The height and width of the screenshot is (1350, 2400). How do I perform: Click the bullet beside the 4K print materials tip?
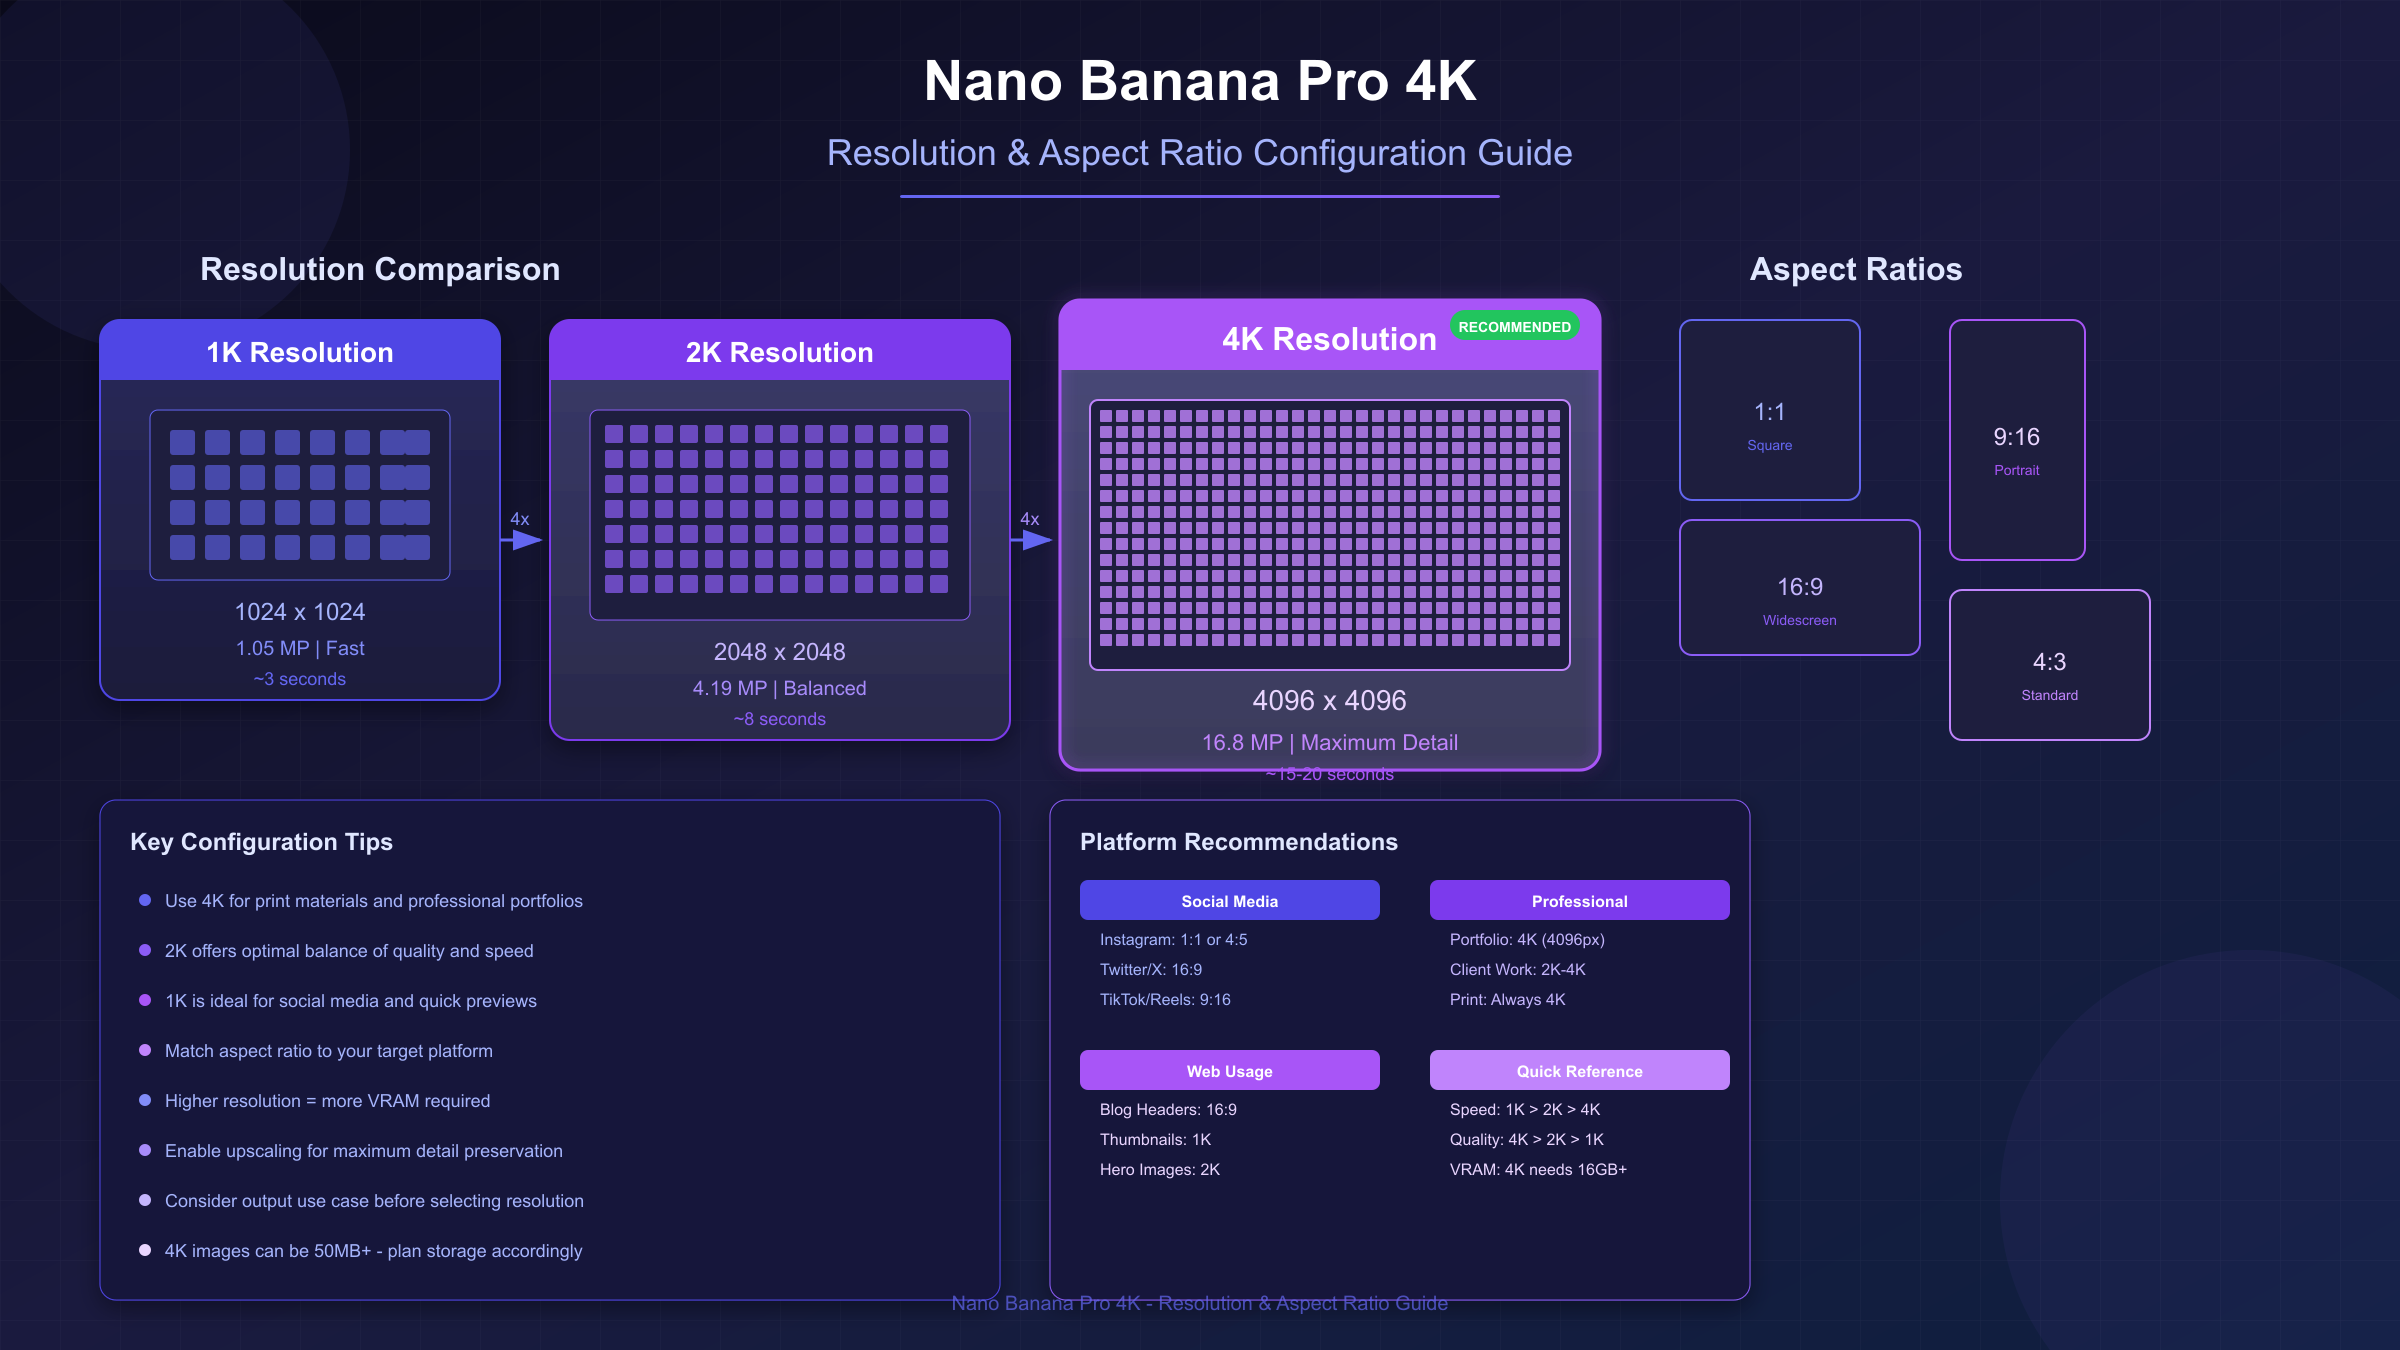(x=145, y=901)
